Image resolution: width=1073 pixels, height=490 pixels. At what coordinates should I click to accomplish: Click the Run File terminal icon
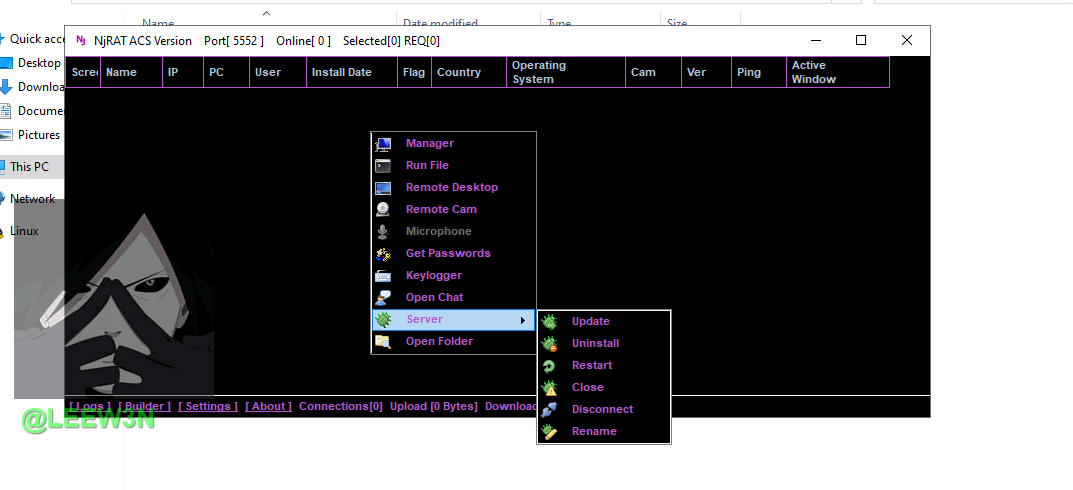coord(383,166)
